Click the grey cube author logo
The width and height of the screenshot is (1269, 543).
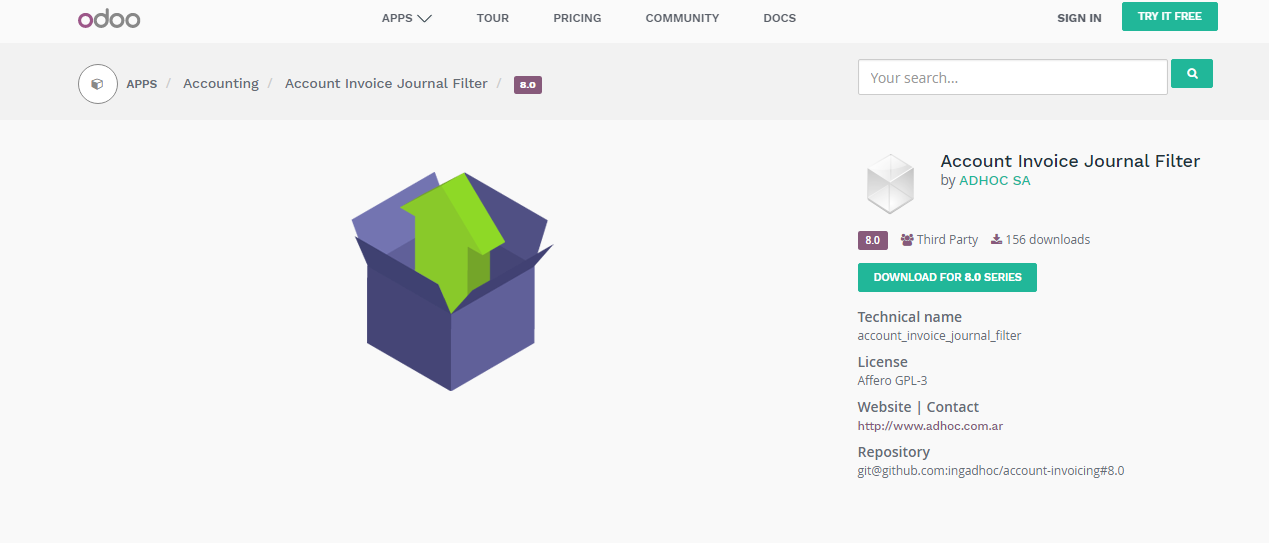click(889, 184)
